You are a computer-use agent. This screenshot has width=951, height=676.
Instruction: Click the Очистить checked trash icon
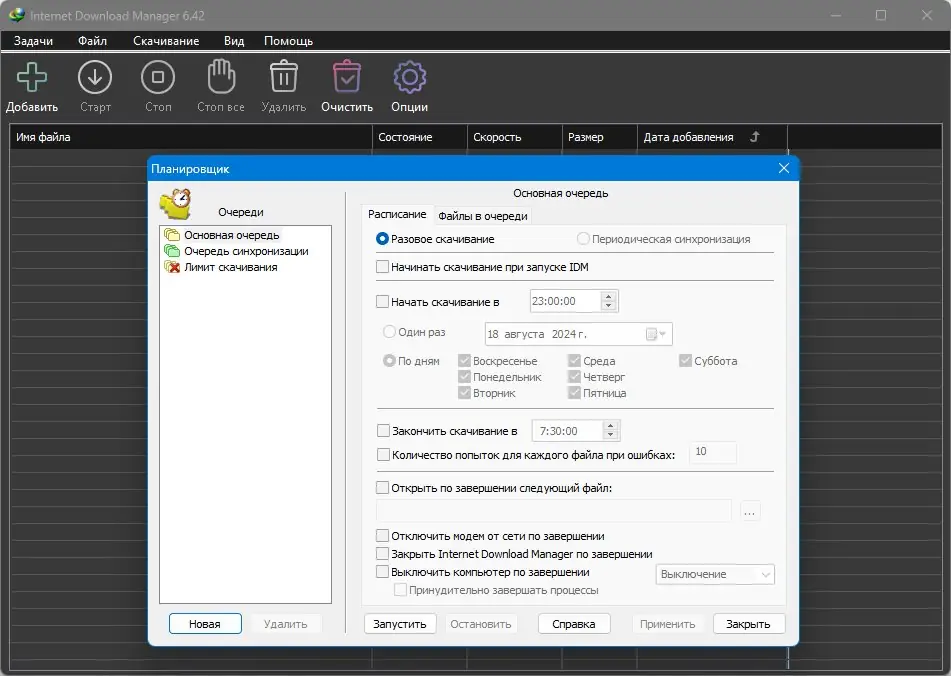(x=347, y=76)
